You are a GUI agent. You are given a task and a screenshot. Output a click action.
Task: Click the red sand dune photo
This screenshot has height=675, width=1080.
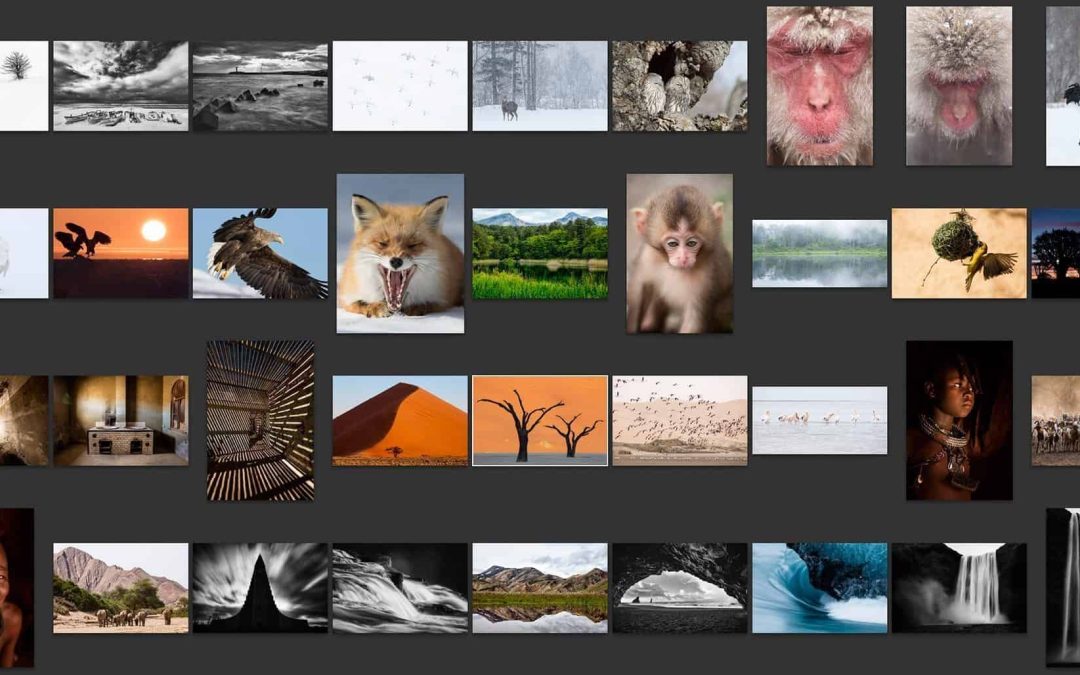click(x=400, y=420)
